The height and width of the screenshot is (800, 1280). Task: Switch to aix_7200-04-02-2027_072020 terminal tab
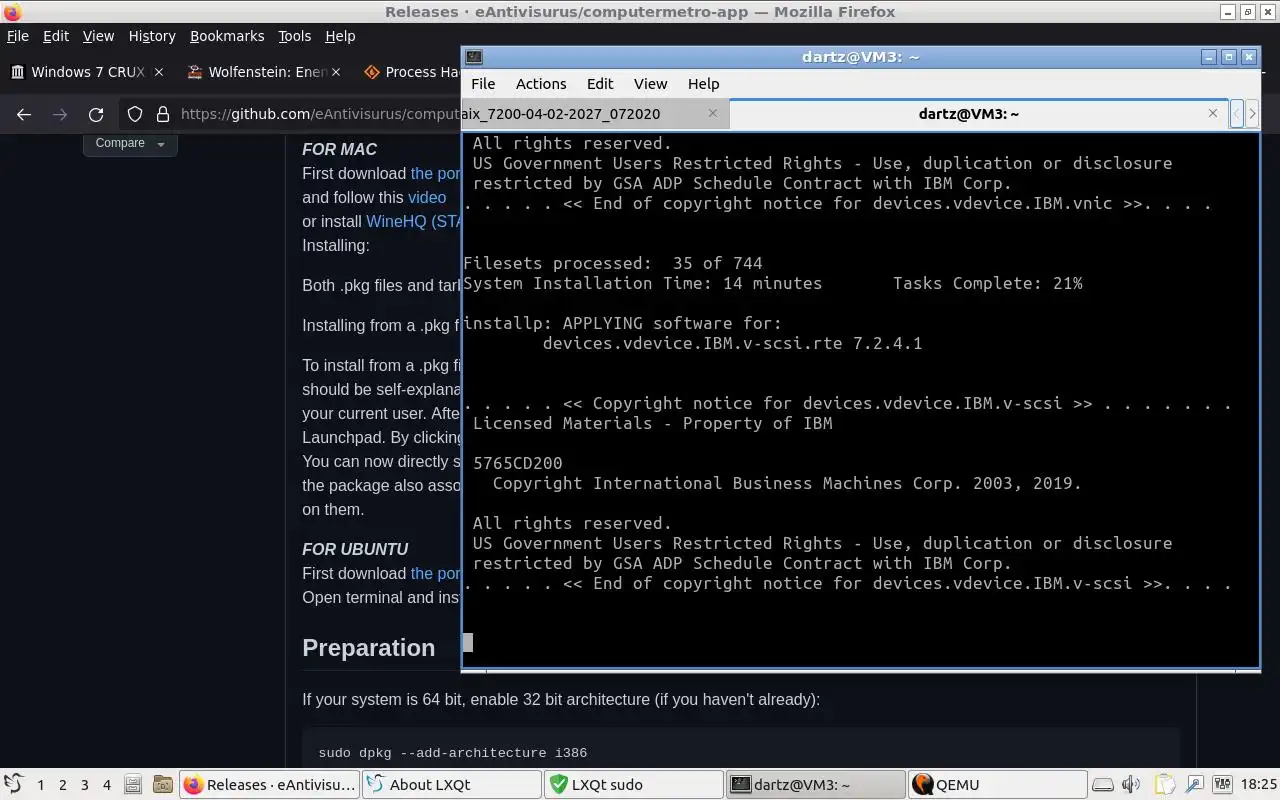click(595, 114)
